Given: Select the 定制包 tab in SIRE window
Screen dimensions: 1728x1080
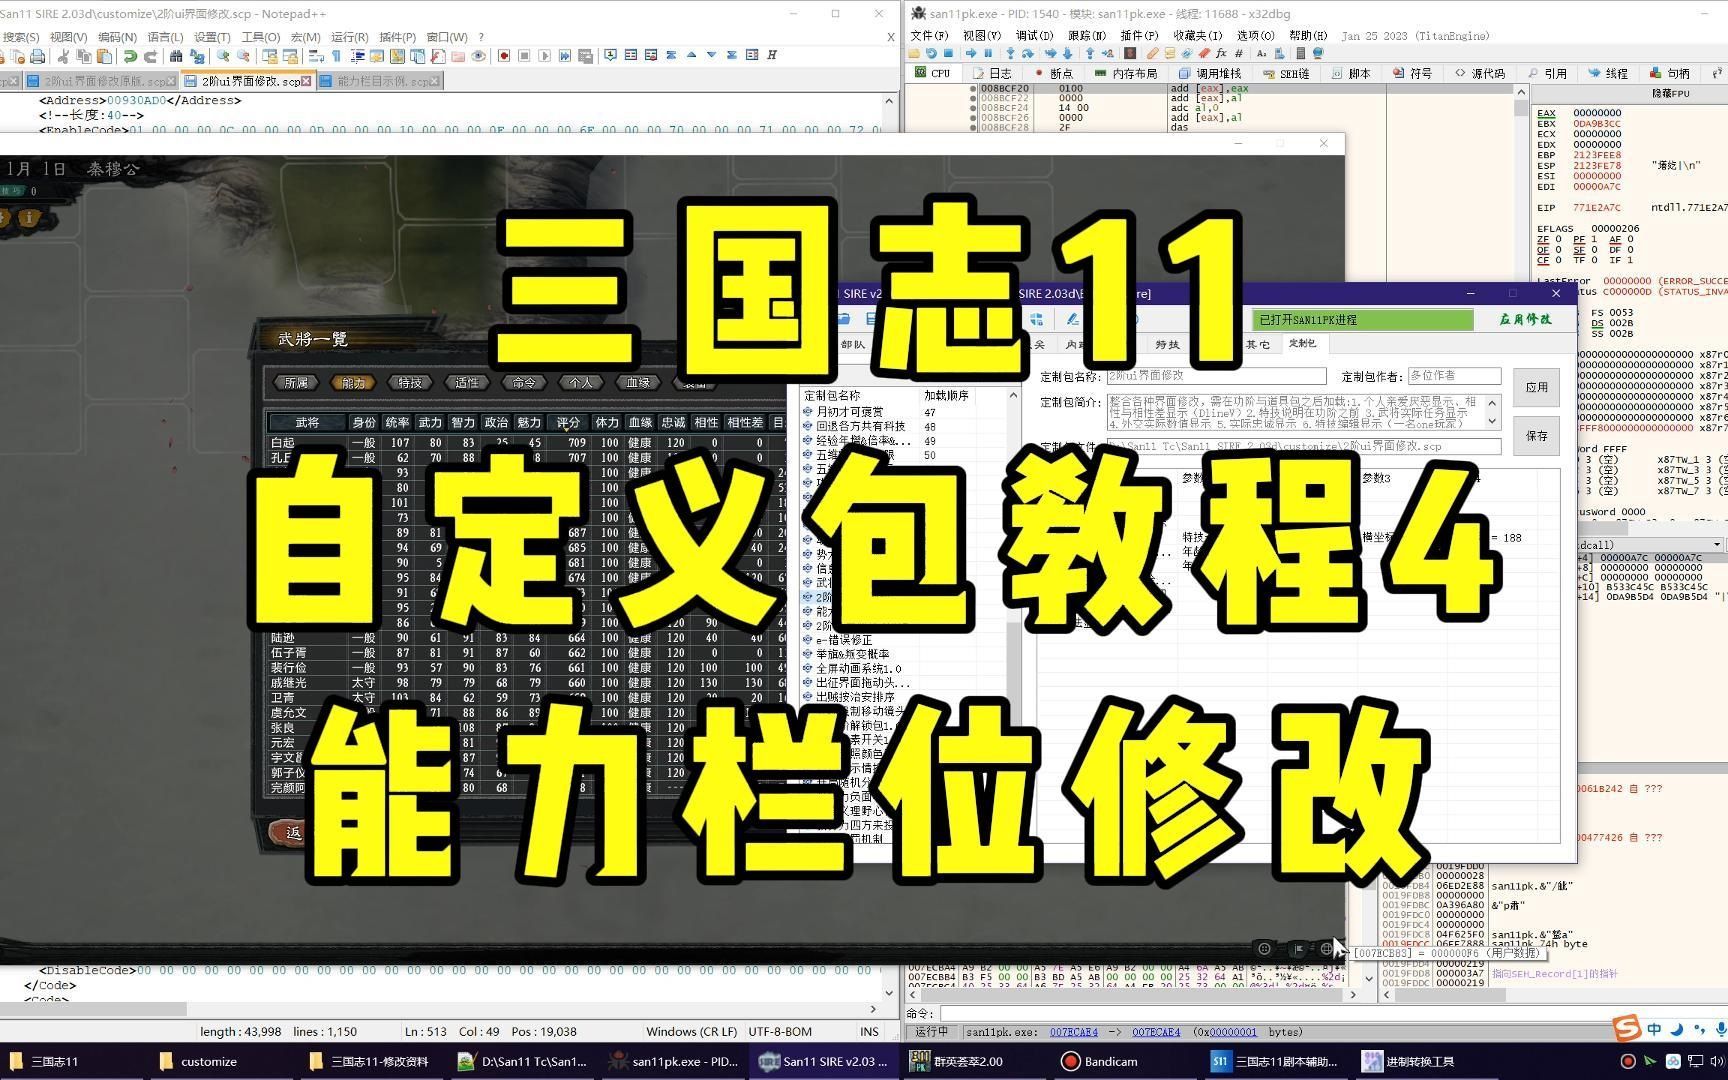Looking at the screenshot, I should point(1302,343).
